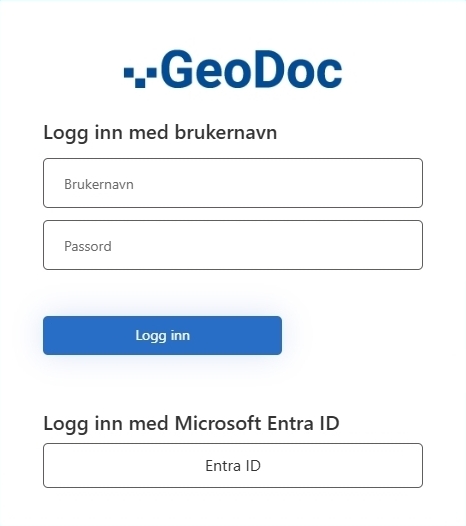This screenshot has width=466, height=526.
Task: Sign in with the Entra ID button
Action: [x=233, y=465]
